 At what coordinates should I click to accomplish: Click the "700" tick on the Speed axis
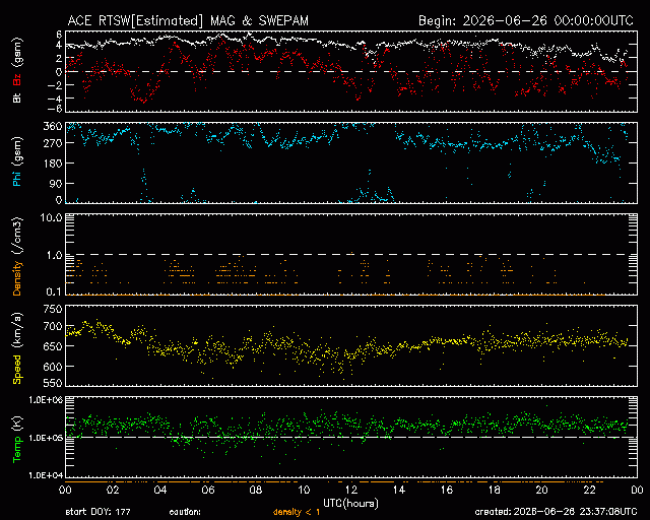click(53, 326)
